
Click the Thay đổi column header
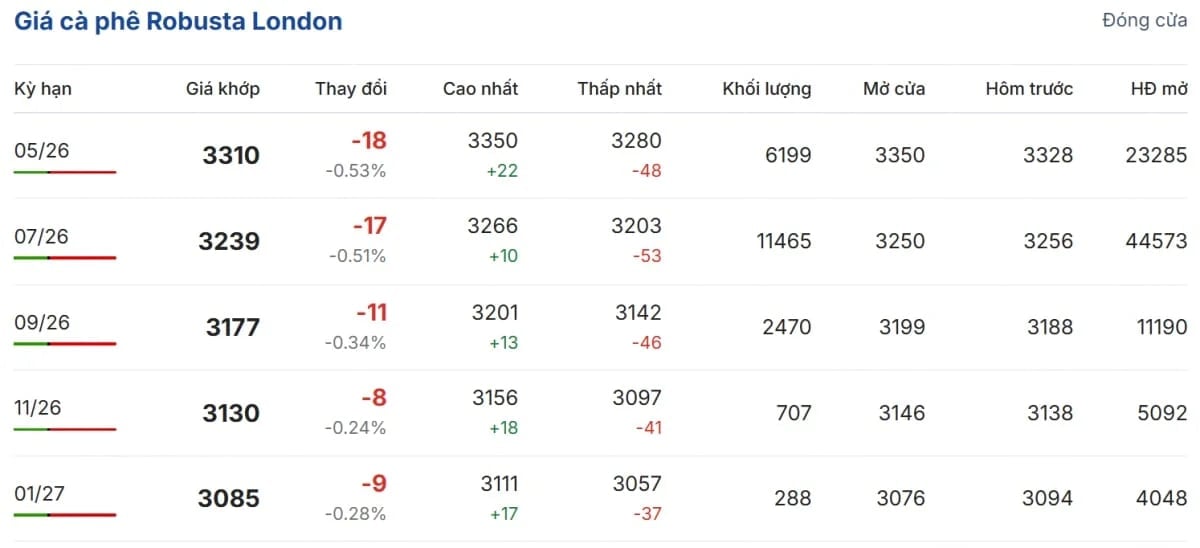350,89
